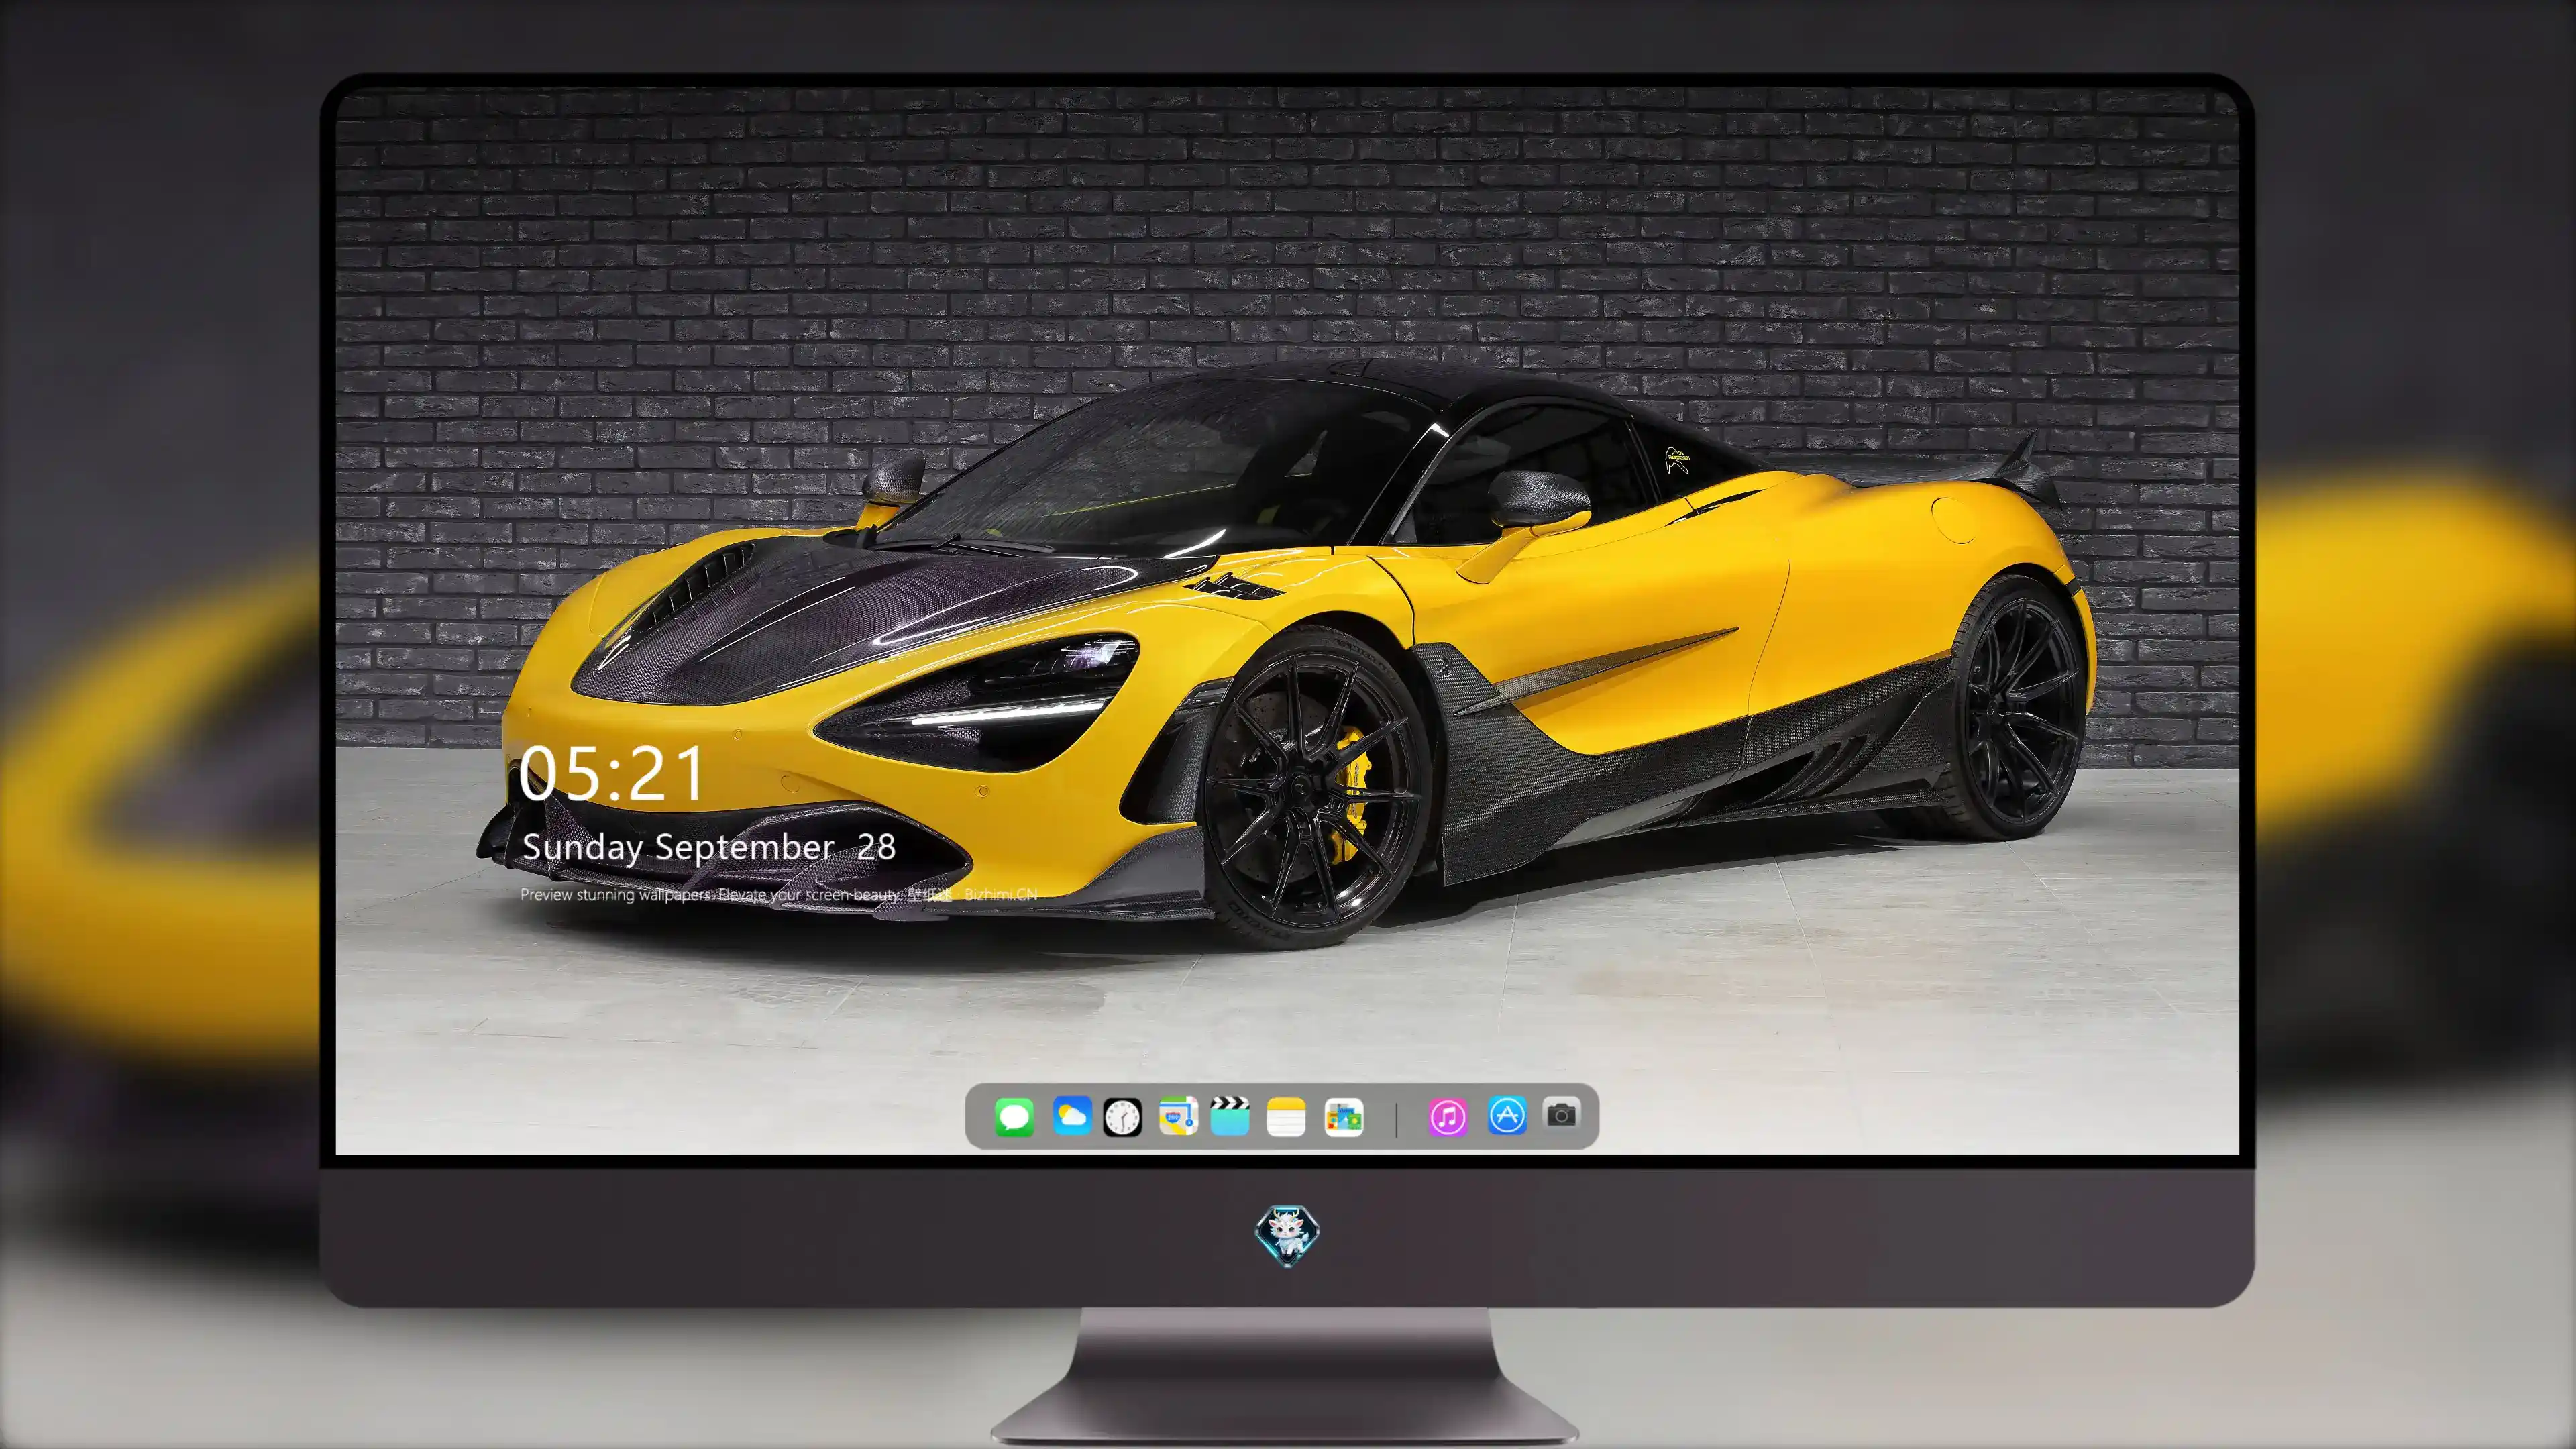
Task: Open the Messages app in the dock
Action: tap(1014, 1117)
